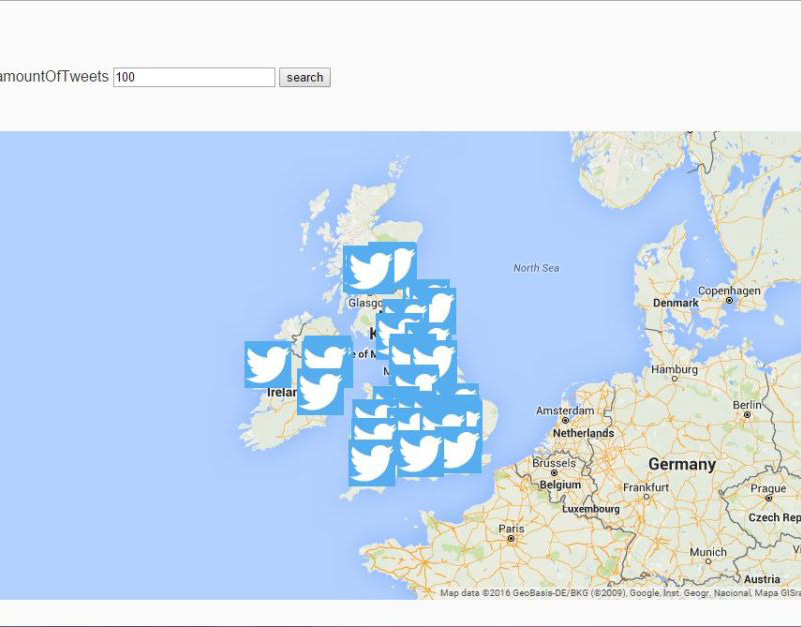Image resolution: width=801 pixels, height=627 pixels.
Task: Click the Frankfurt city label
Action: pyautogui.click(x=646, y=487)
